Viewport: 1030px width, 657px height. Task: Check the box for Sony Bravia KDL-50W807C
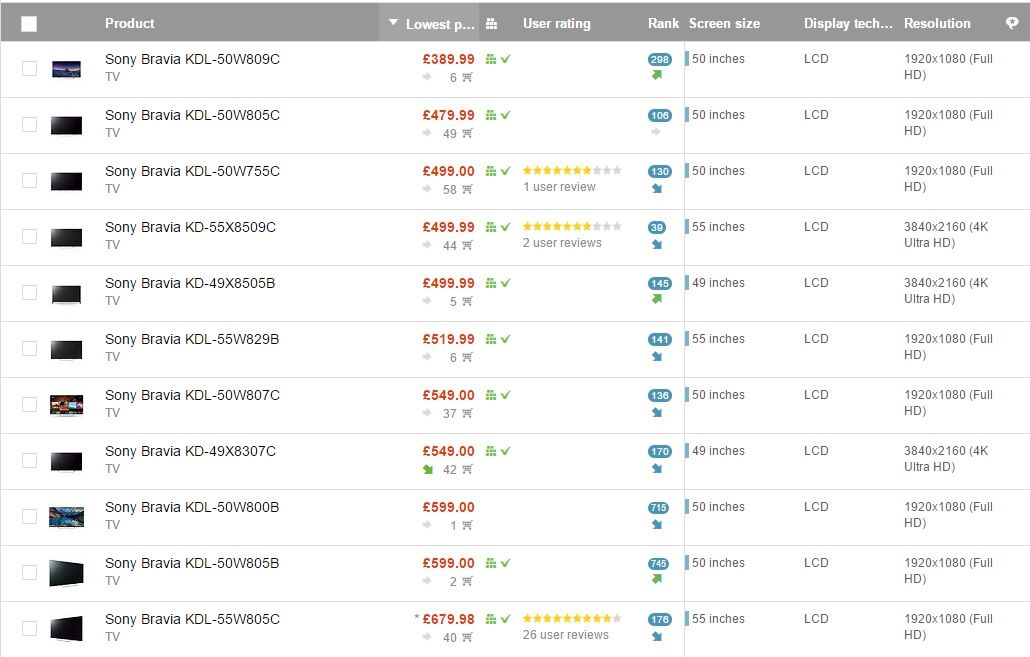pos(30,404)
